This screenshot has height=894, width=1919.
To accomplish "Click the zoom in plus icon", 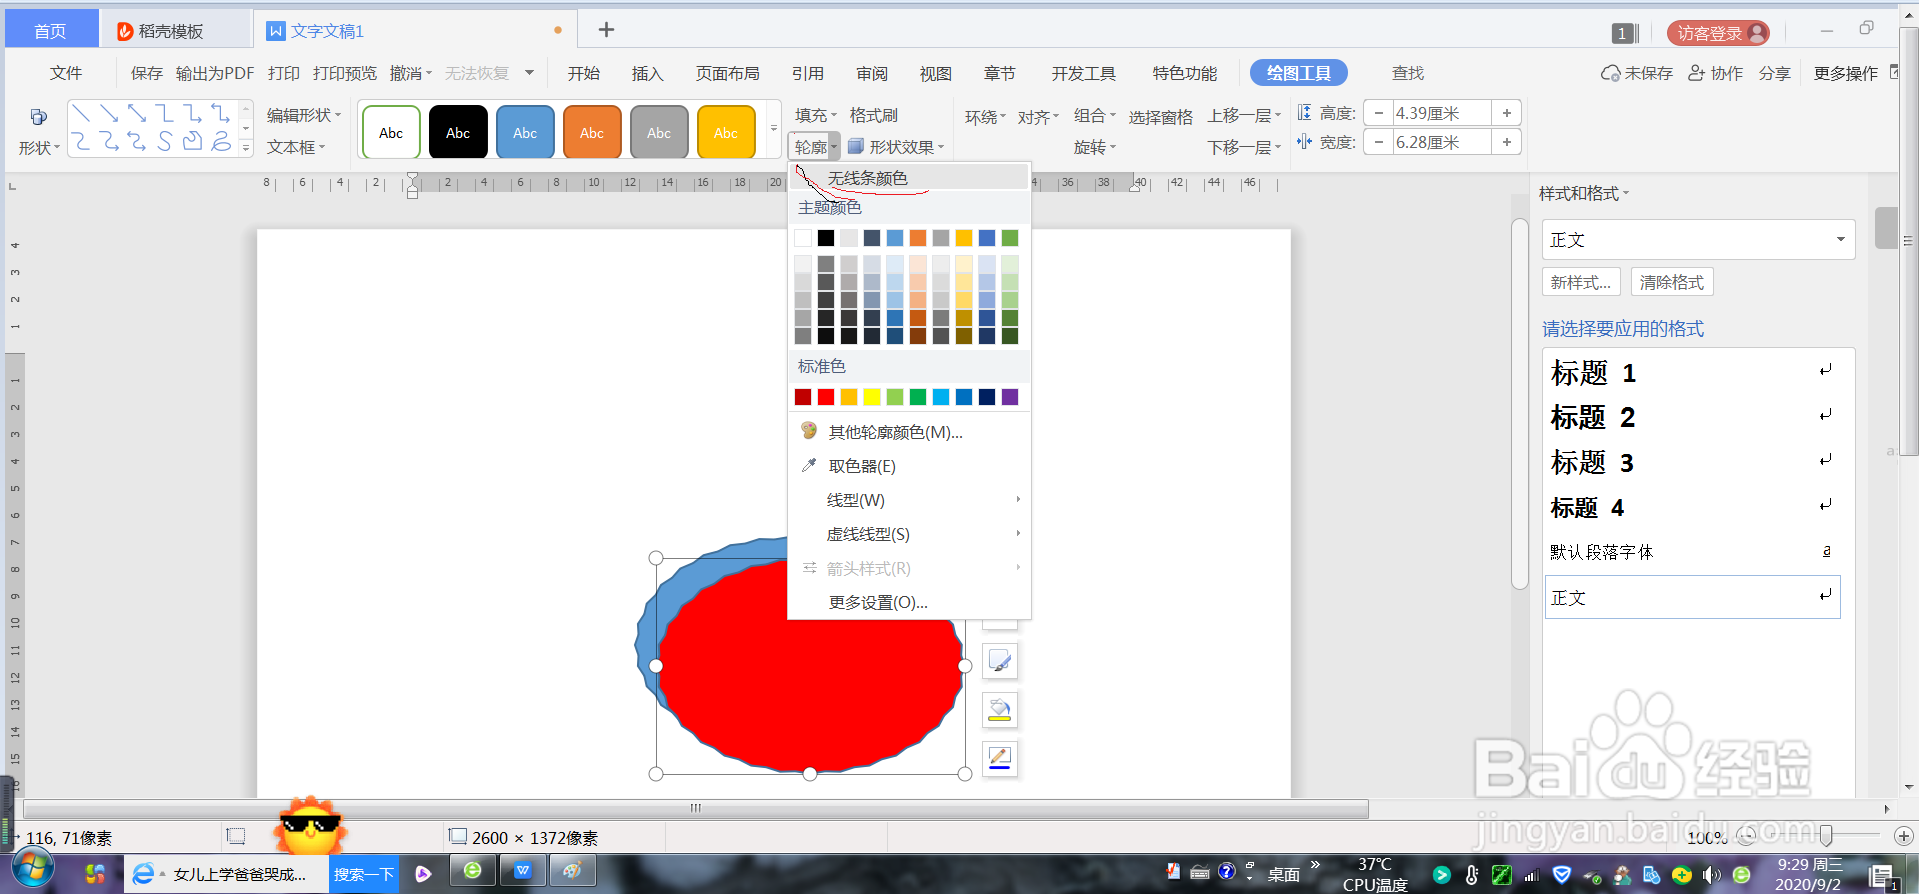I will point(1903,835).
